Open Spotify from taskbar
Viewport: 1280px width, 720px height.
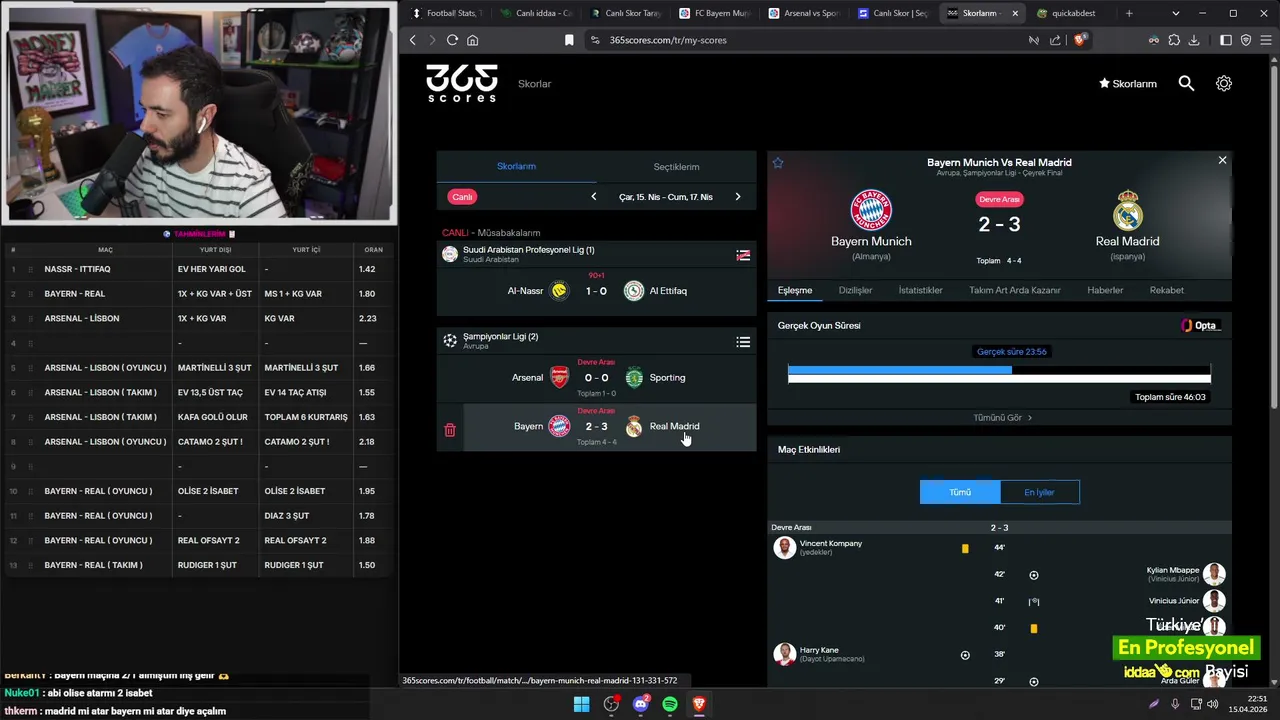pos(670,704)
